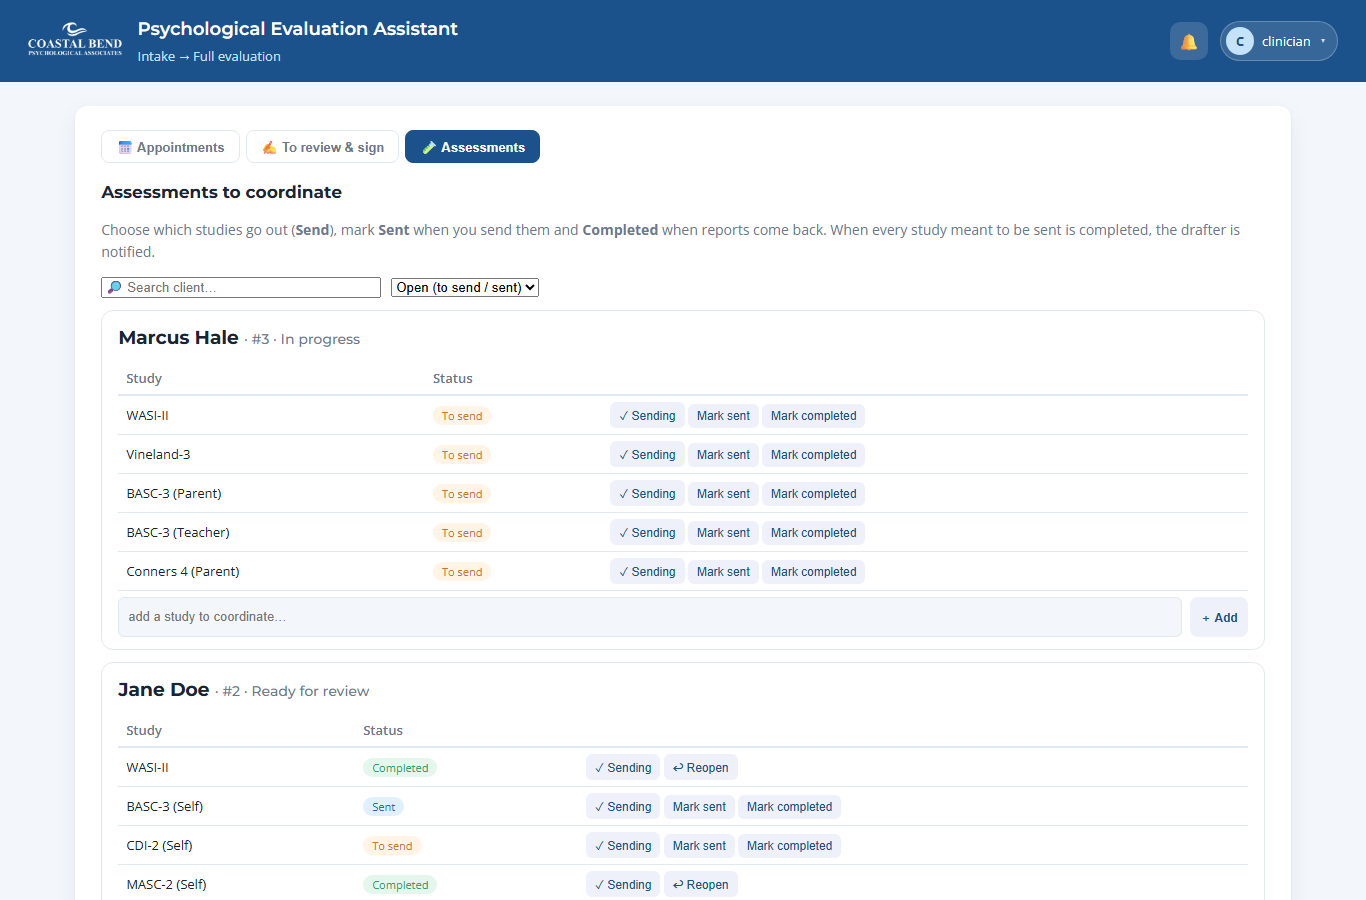This screenshot has width=1366, height=900.
Task: Mark Marcus Hale WASI-II completed
Action: (813, 416)
